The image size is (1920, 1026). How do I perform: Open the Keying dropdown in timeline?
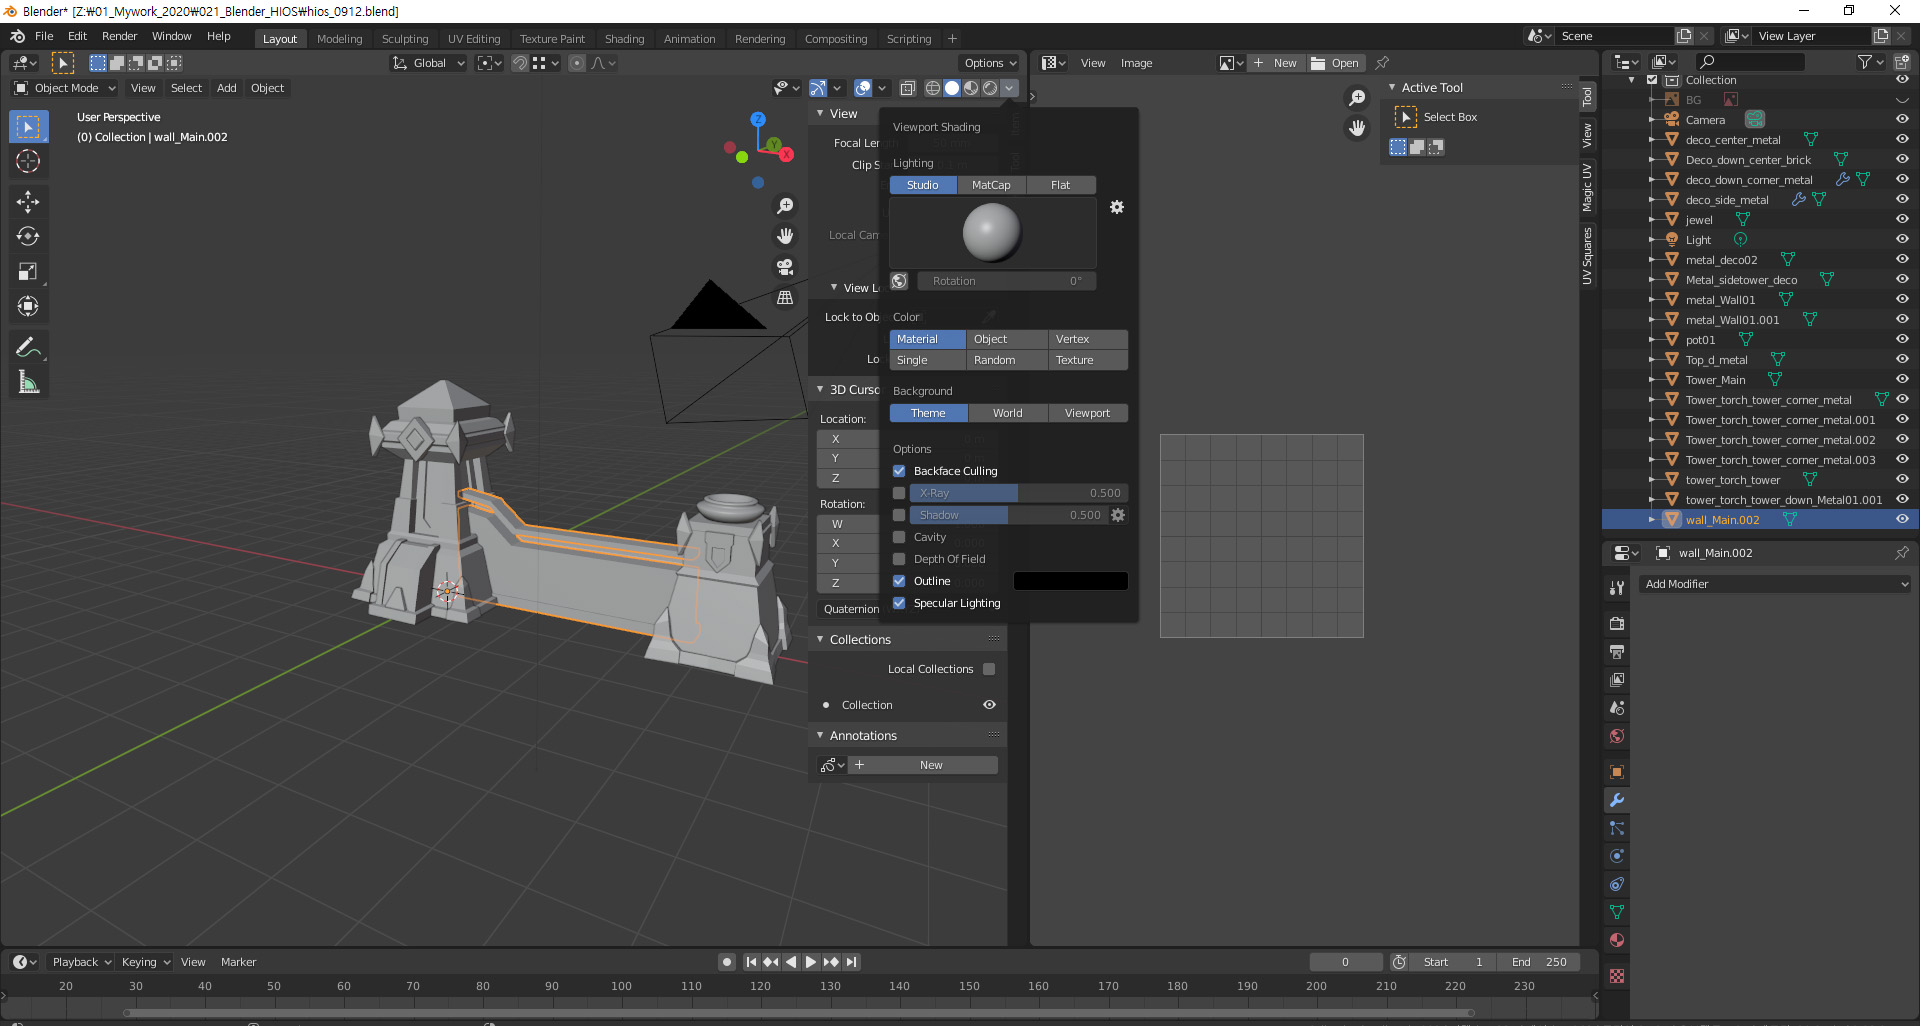[x=145, y=962]
